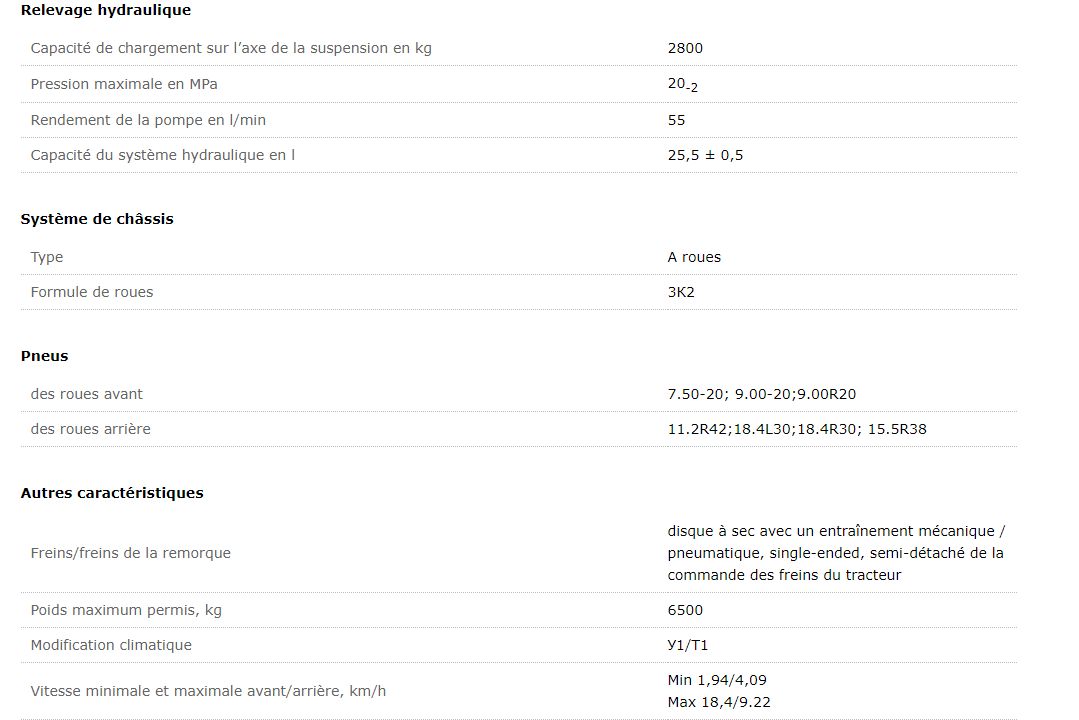Click the "Système de châssis" heading
1079x720 pixels.
pyautogui.click(x=97, y=219)
